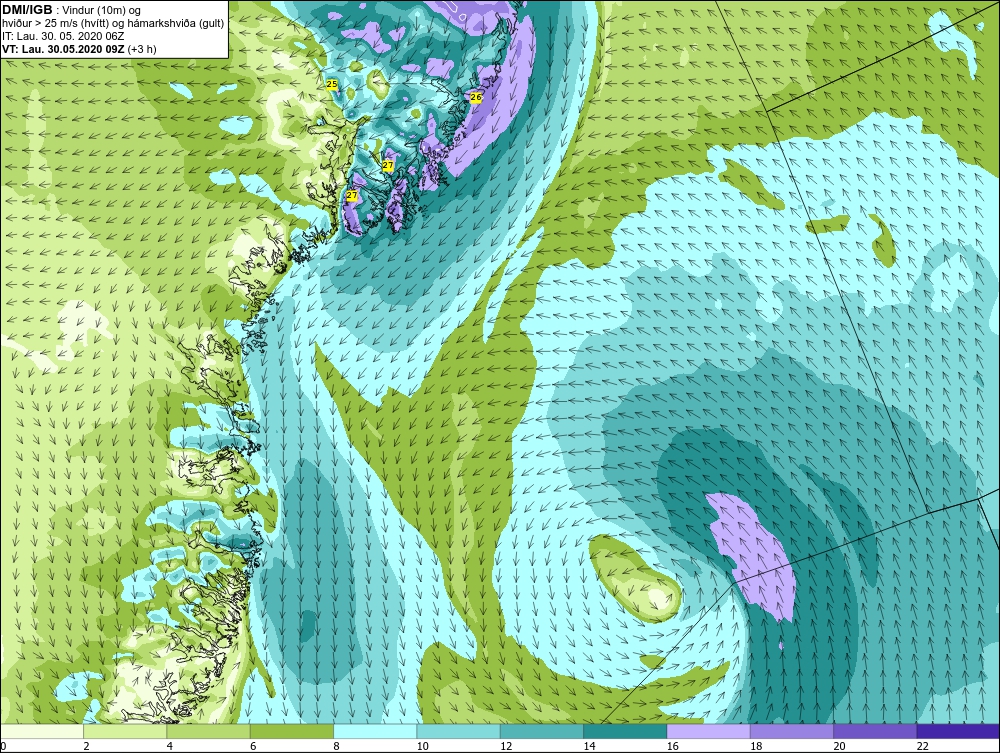This screenshot has height=753, width=1000.
Task: Click the 14–16 m/s dark teal swatch
Action: point(625,731)
